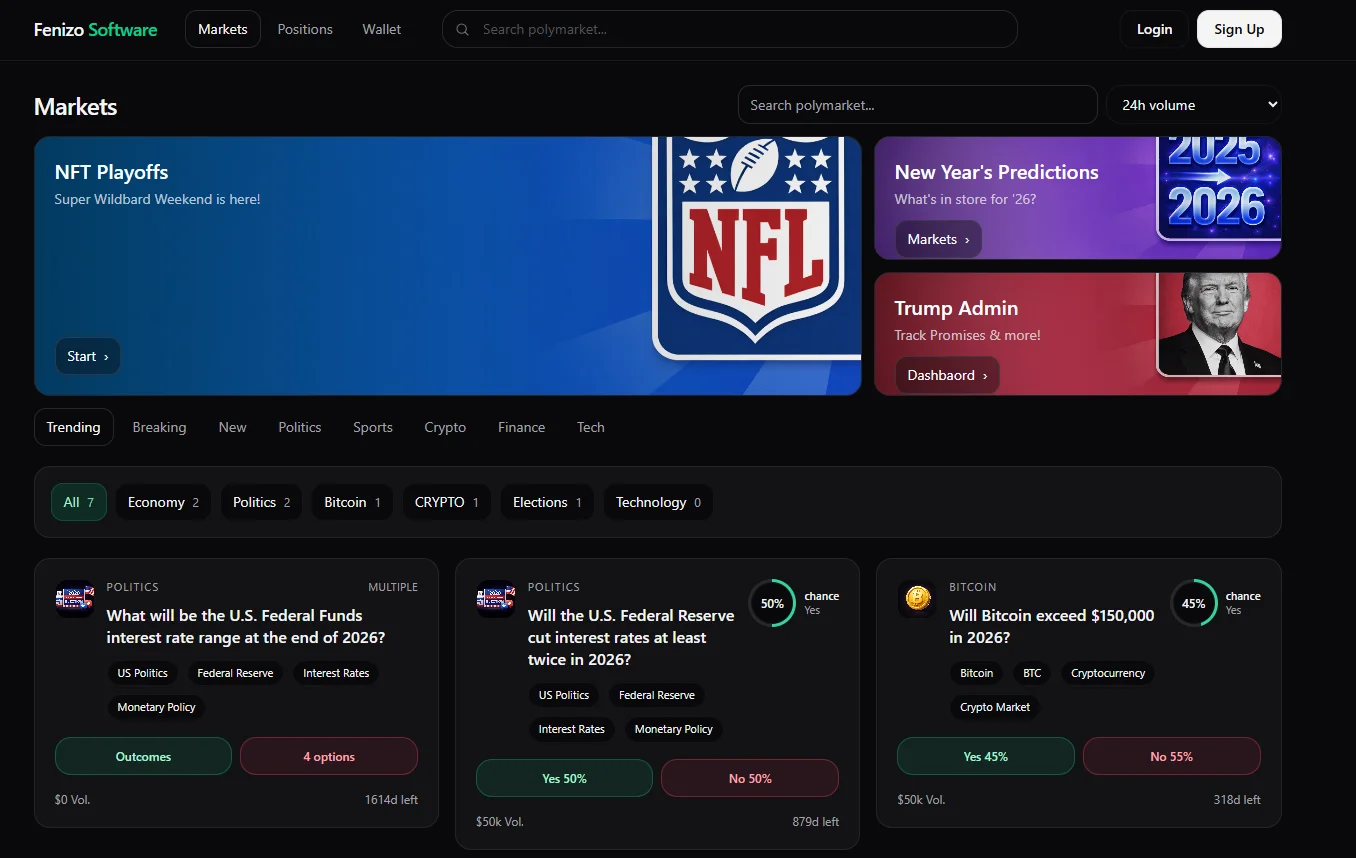The height and width of the screenshot is (858, 1356).
Task: Click the rate-cut market flag icon
Action: click(496, 598)
